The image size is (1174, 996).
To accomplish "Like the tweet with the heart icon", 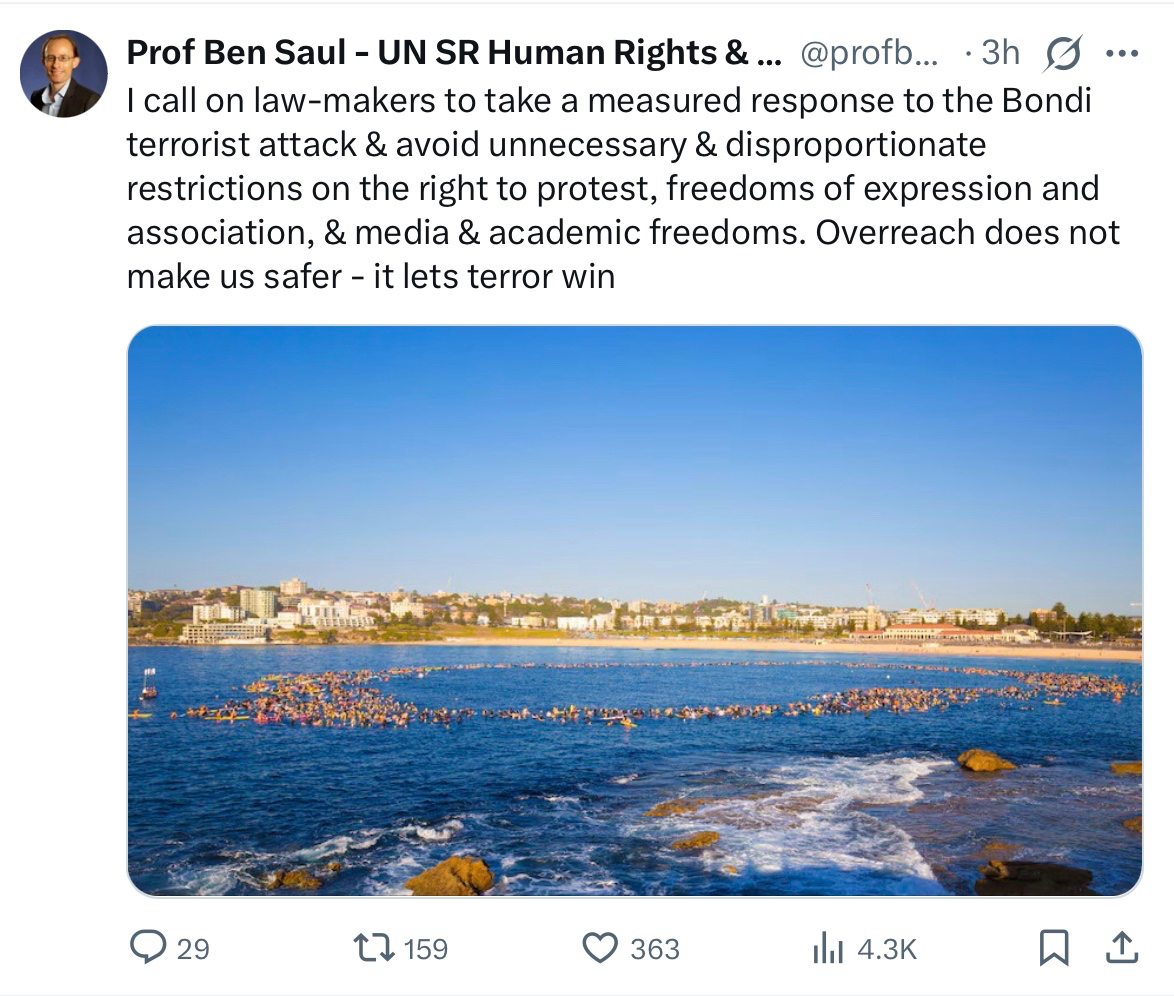I will pyautogui.click(x=600, y=947).
